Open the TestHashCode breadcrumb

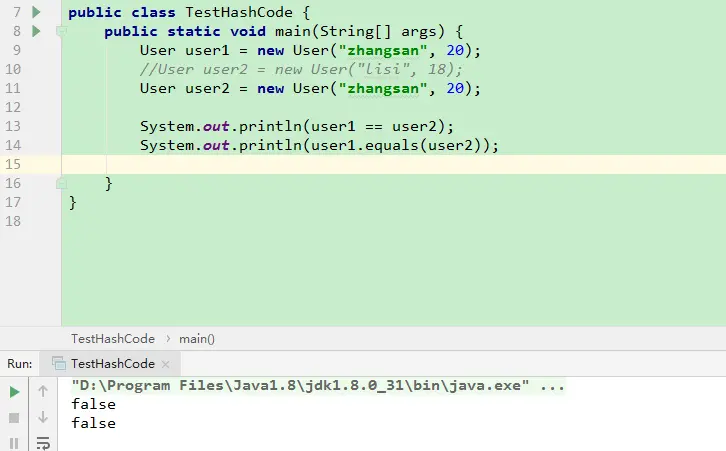(x=113, y=339)
